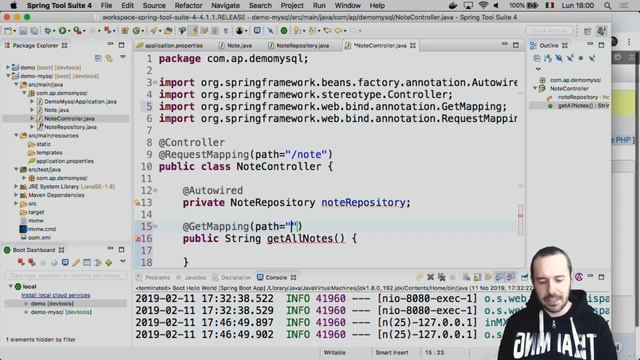Remove launch X icon in Console
This screenshot has height=360, width=640.
pos(430,277)
